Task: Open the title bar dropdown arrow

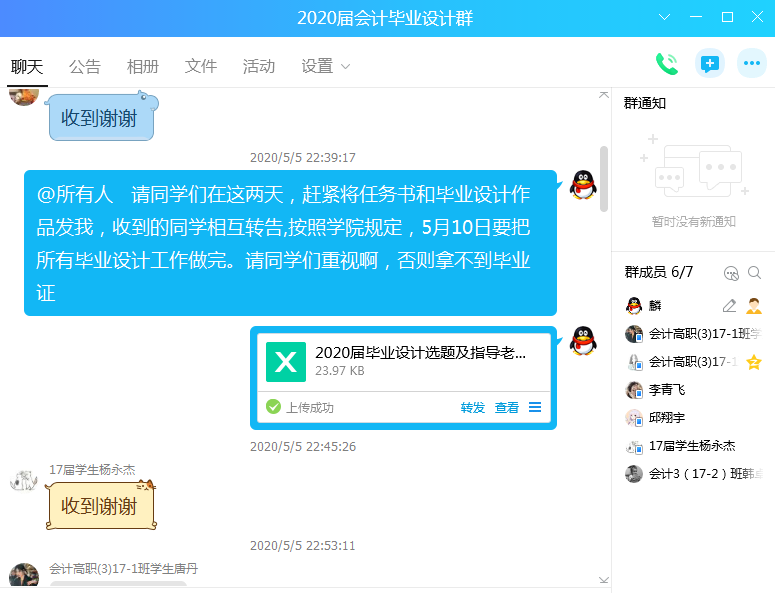Action: click(x=664, y=17)
